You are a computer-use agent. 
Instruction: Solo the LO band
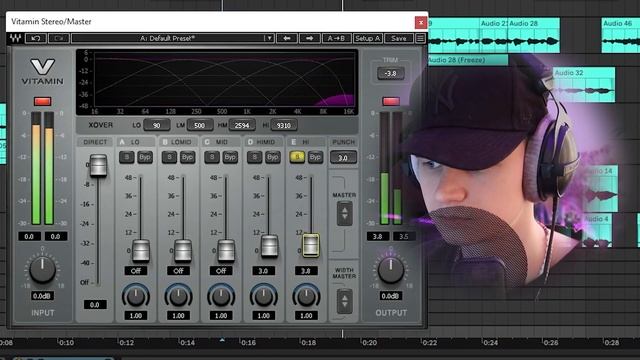click(127, 157)
